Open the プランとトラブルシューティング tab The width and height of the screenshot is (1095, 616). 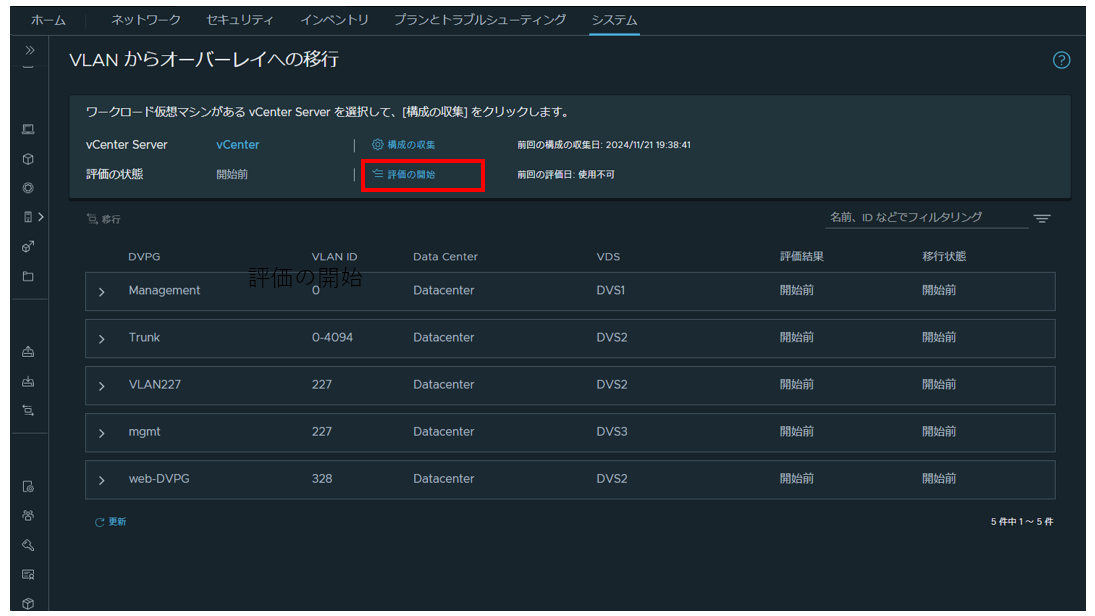[x=480, y=20]
